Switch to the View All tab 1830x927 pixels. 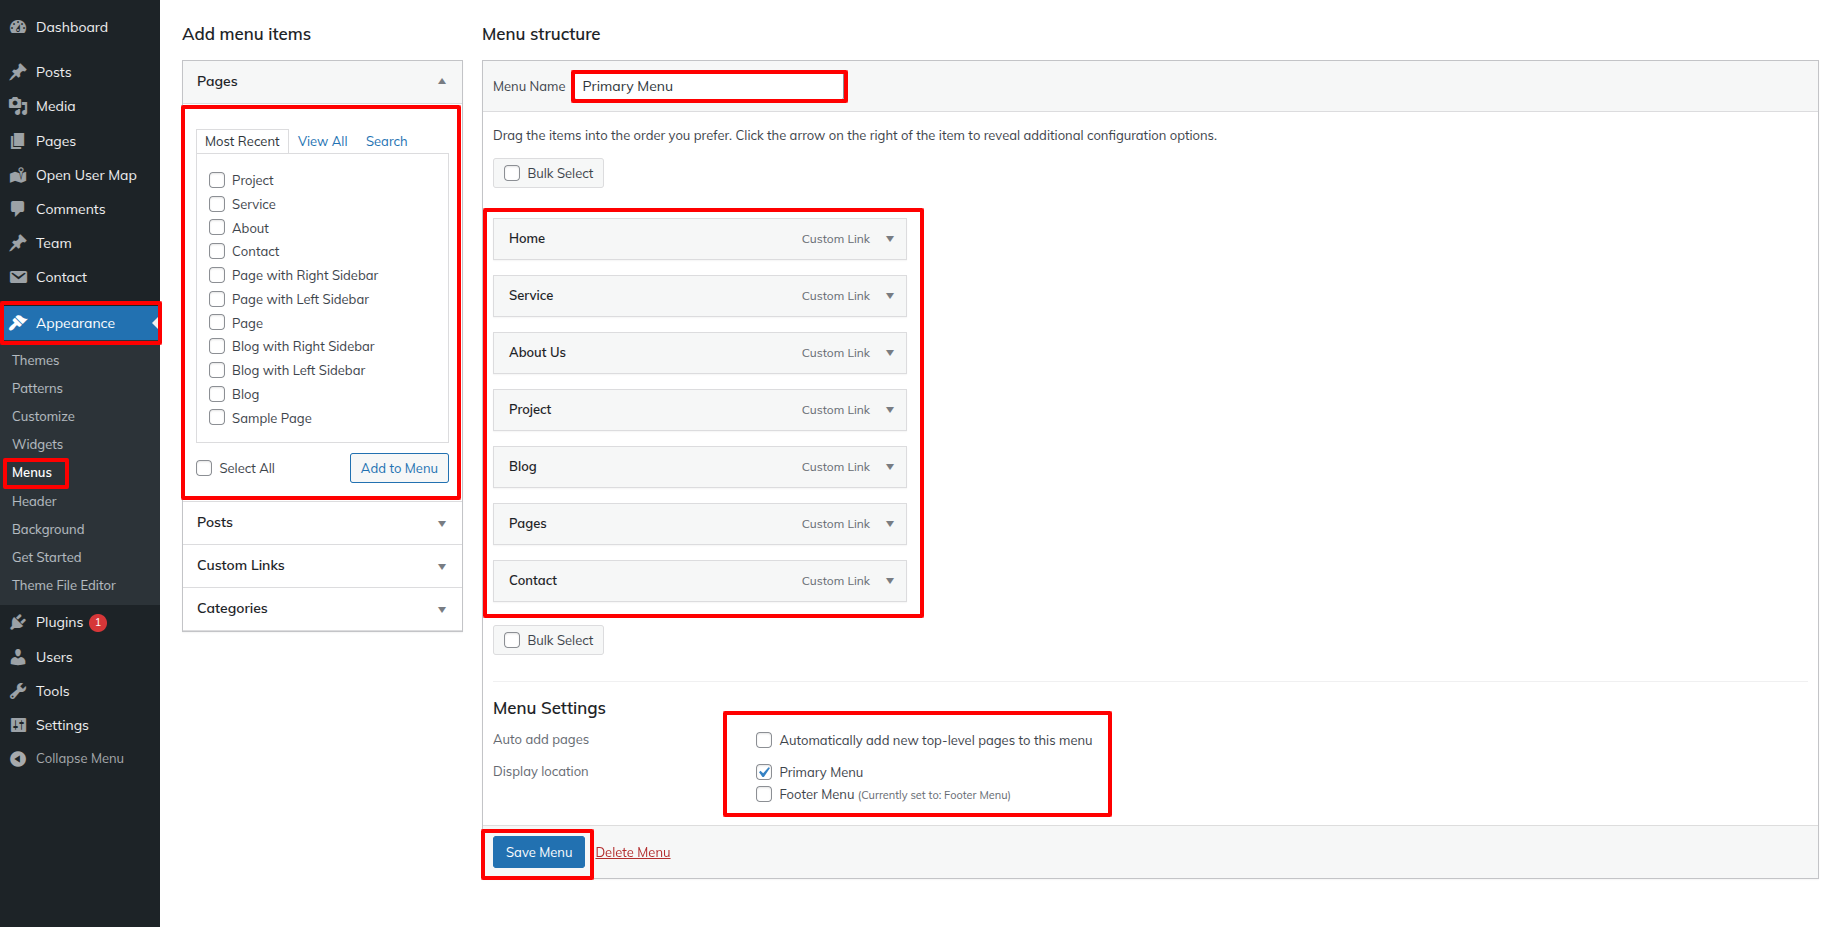coord(322,141)
